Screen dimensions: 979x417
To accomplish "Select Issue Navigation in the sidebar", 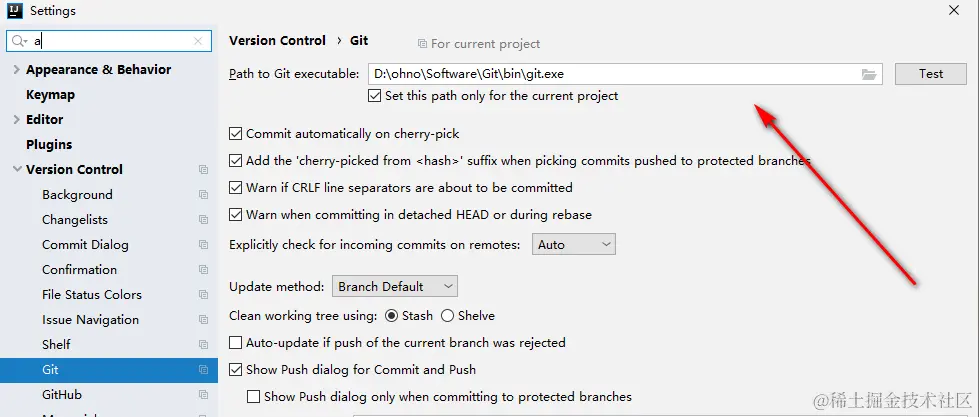I will [x=90, y=320].
